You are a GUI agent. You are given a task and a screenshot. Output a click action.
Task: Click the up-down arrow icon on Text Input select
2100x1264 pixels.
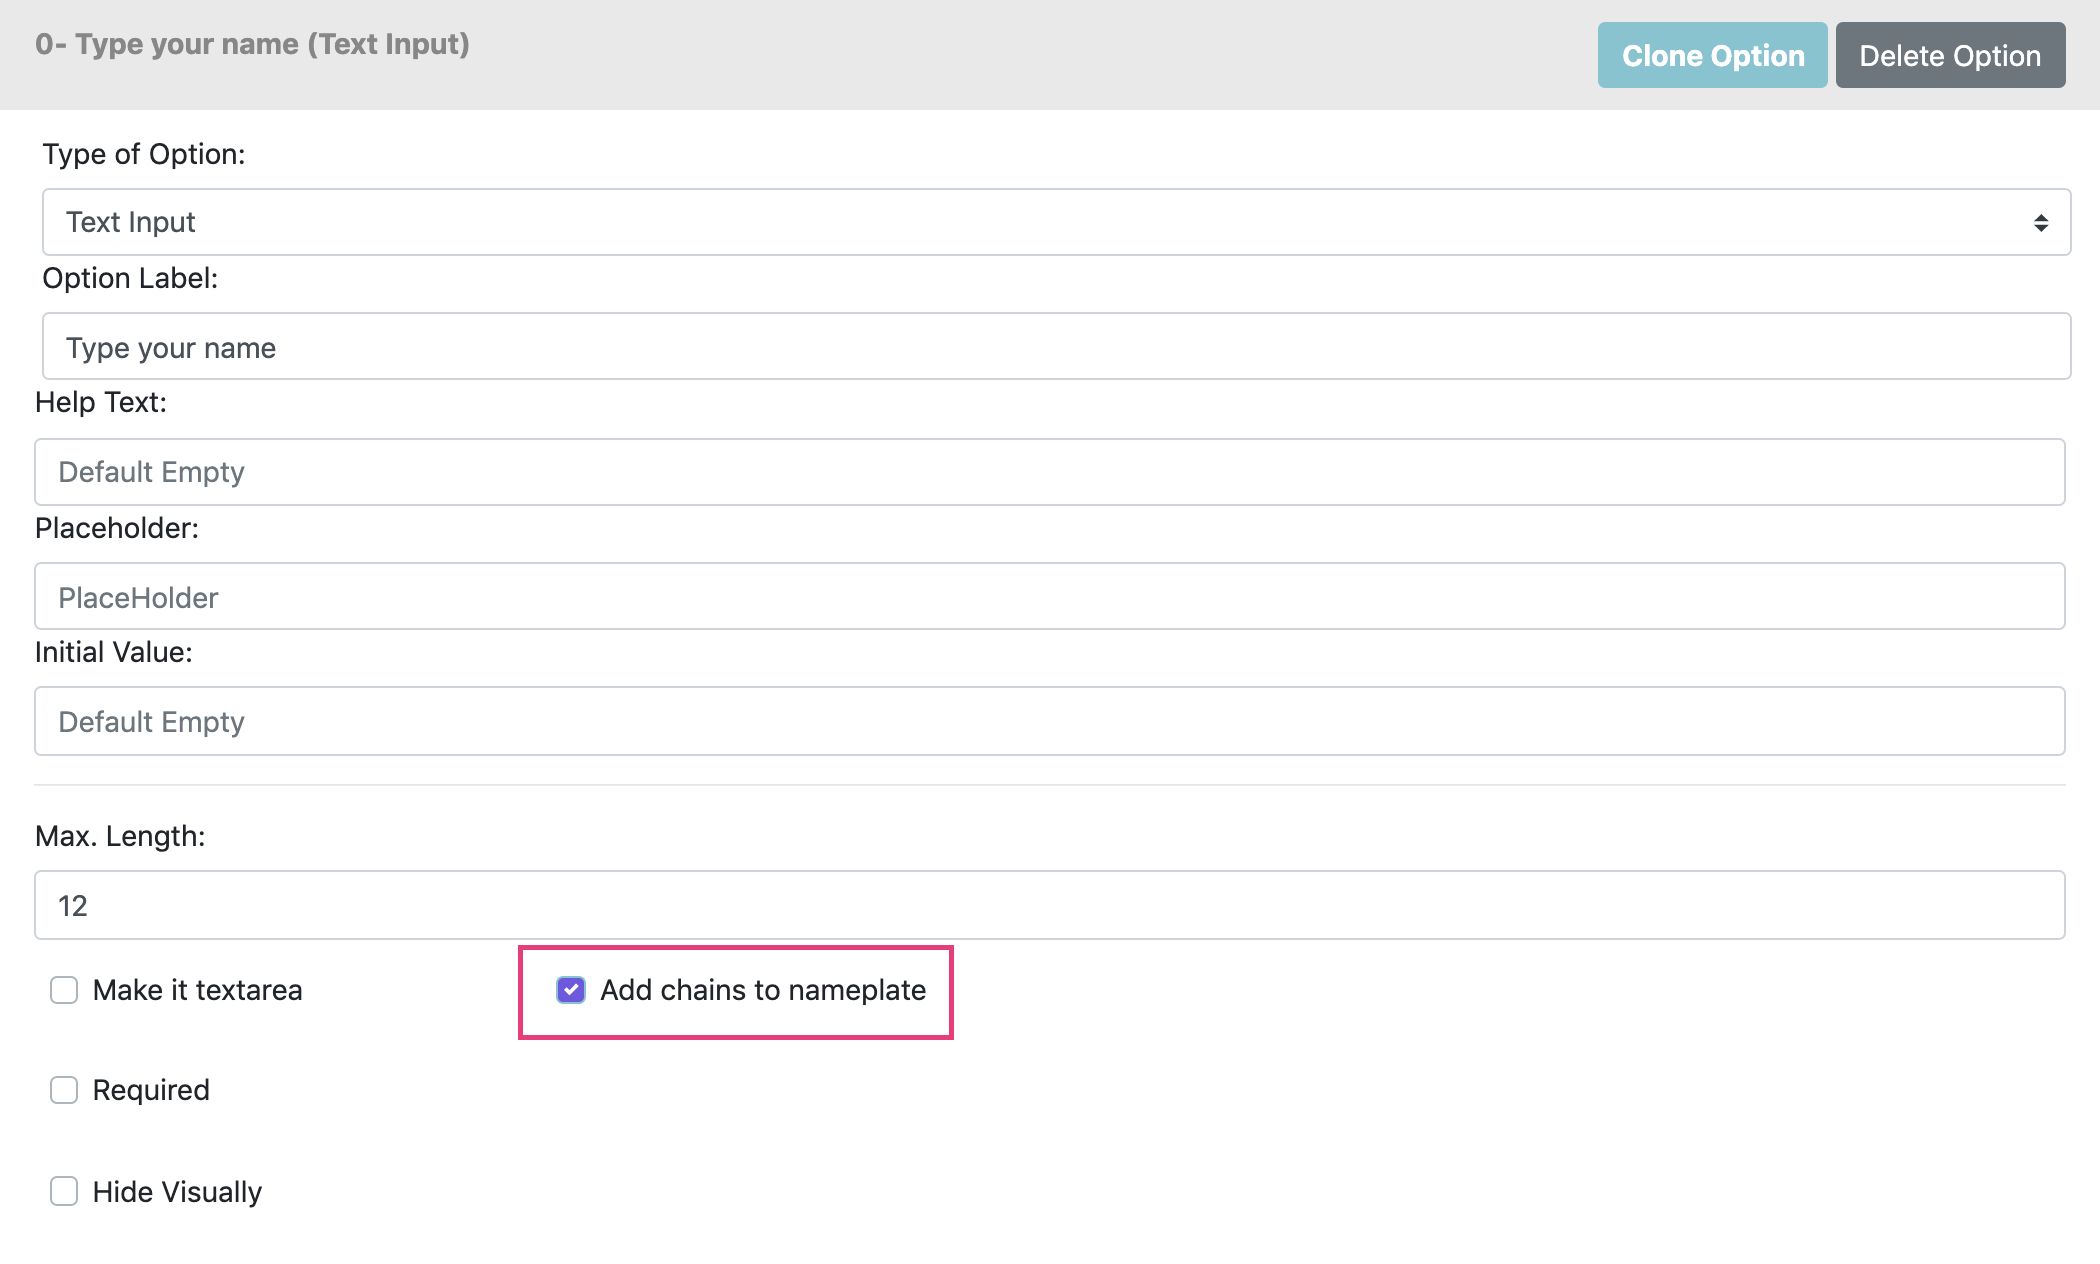(2040, 223)
